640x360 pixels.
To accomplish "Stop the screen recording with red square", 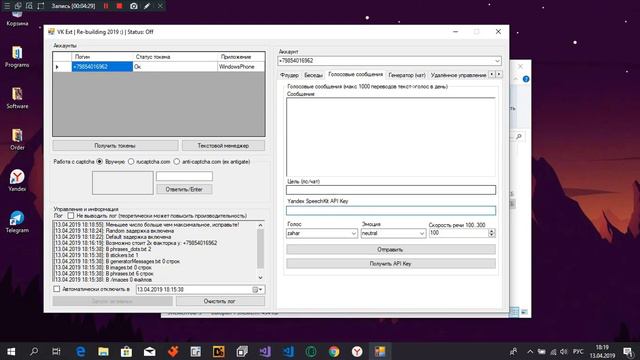I will [x=119, y=6].
